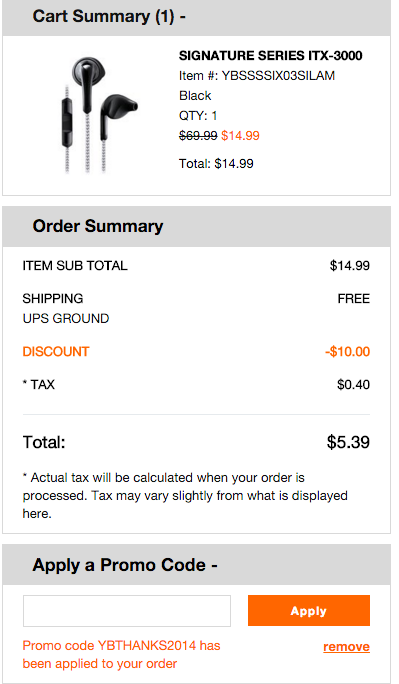
Task: Collapse the Cart Summary section header
Action: tap(196, 18)
